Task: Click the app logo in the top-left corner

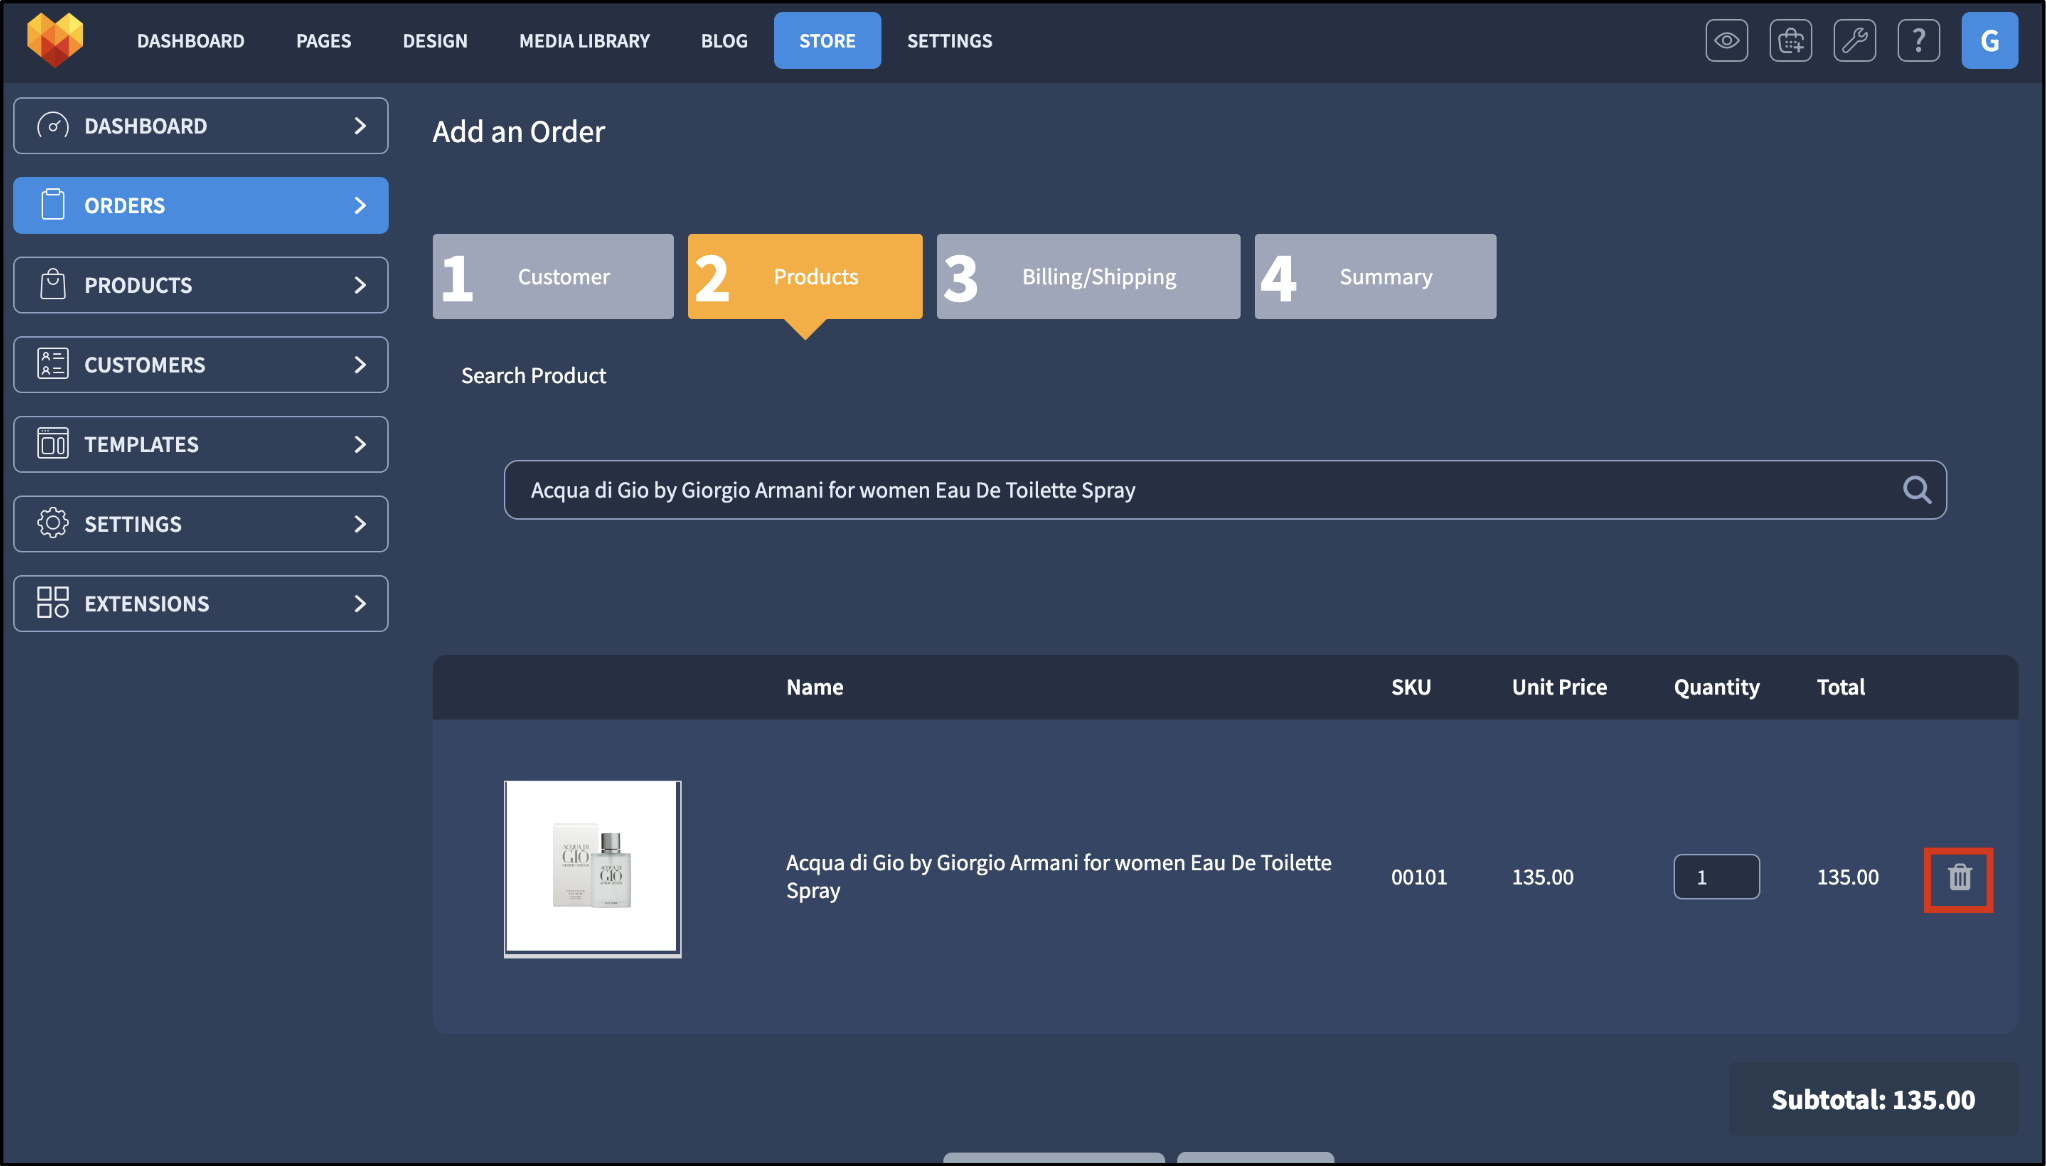Action: pyautogui.click(x=55, y=40)
